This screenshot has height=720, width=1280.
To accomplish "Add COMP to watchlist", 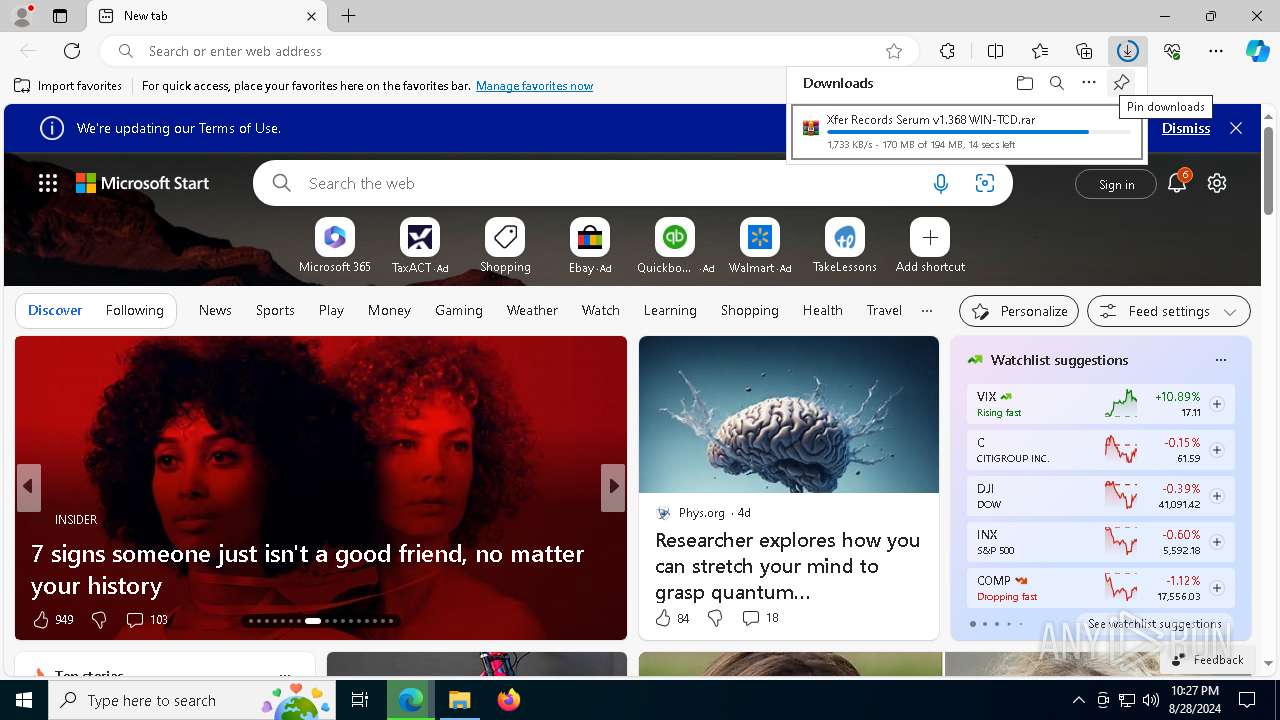I will [x=1217, y=588].
